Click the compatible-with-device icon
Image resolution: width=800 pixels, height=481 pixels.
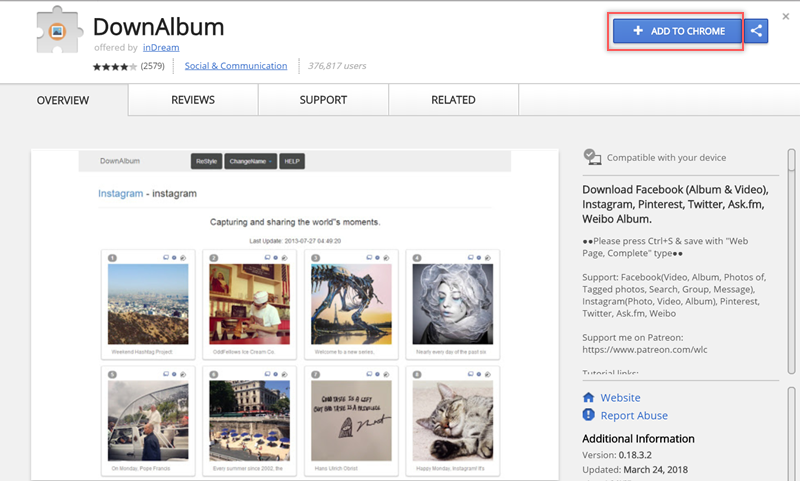[592, 158]
